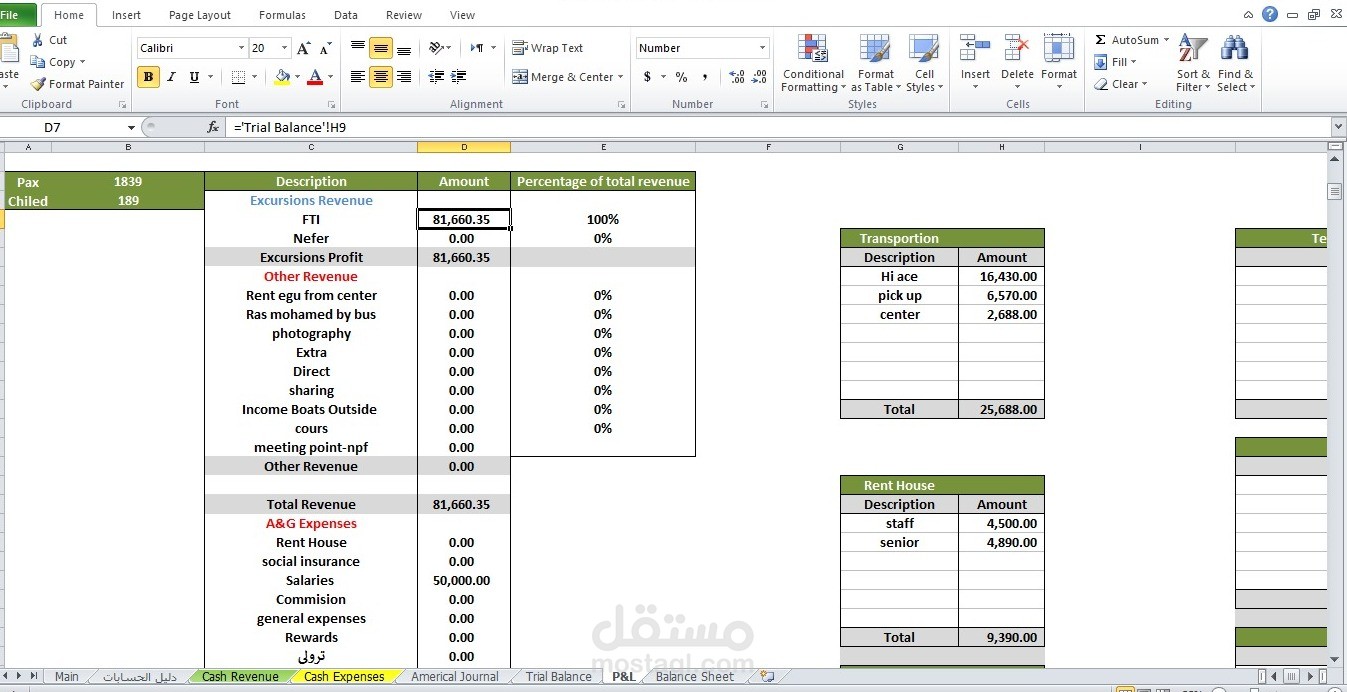
Task: Toggle Wrap Text for the cell
Action: click(548, 48)
